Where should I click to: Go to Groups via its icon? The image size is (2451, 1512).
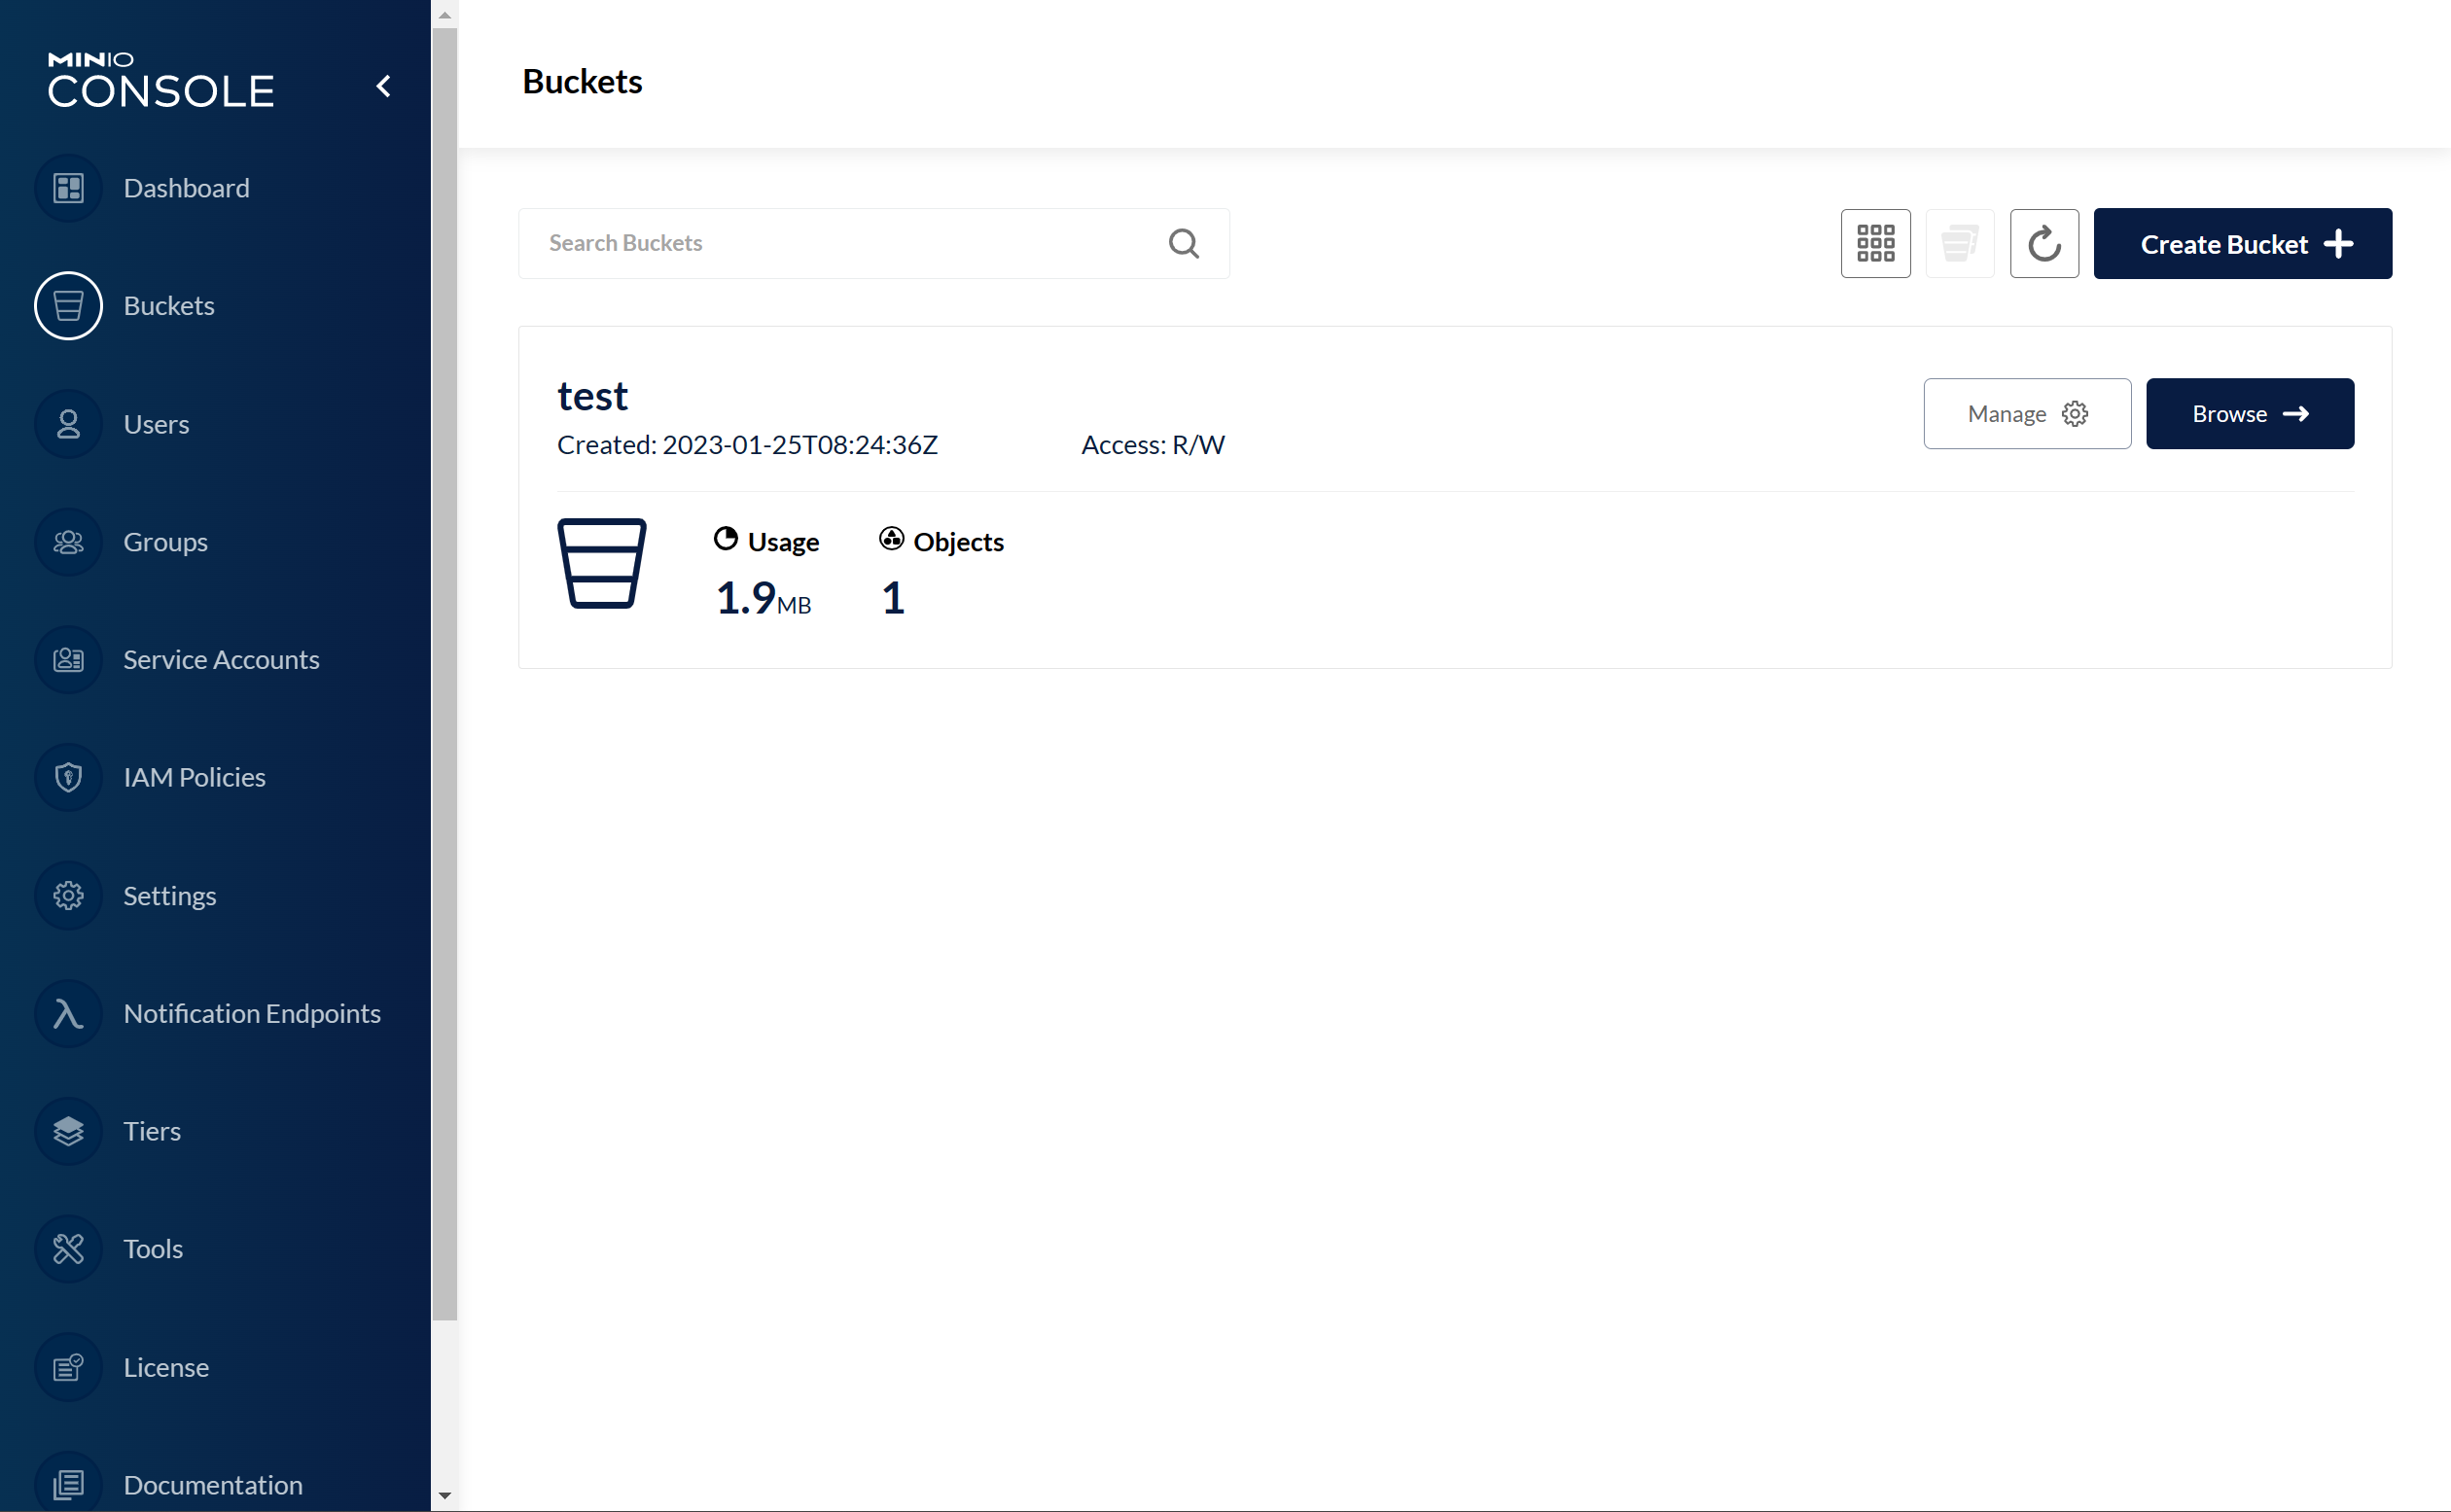click(68, 542)
